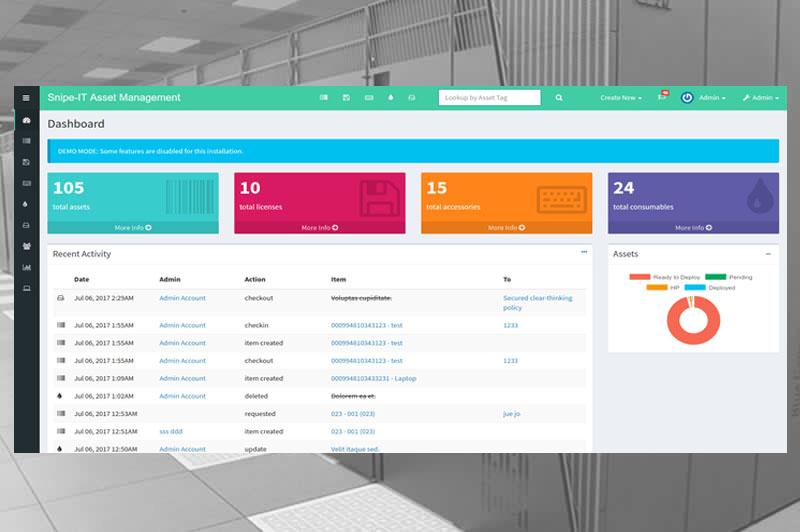Open Dashboard from sidebar speedometer icon
Screen dimensions: 800x532
coord(26,120)
